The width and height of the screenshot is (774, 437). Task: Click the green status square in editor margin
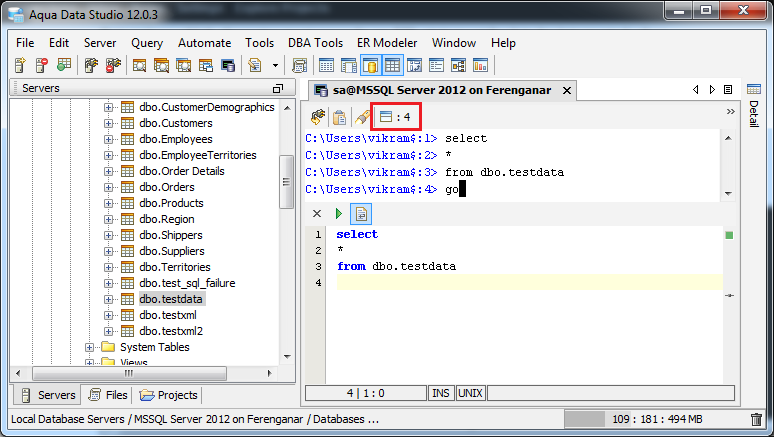[729, 236]
